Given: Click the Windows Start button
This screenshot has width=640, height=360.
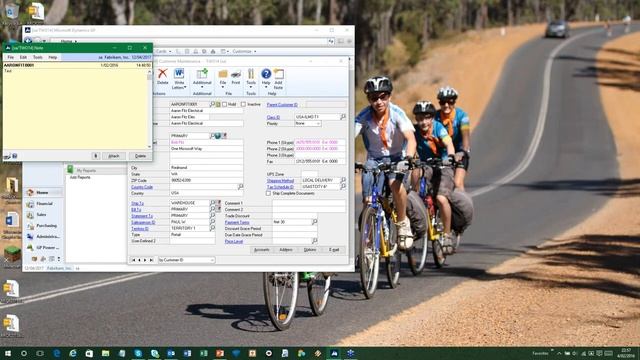Looking at the screenshot, I should 8,353.
